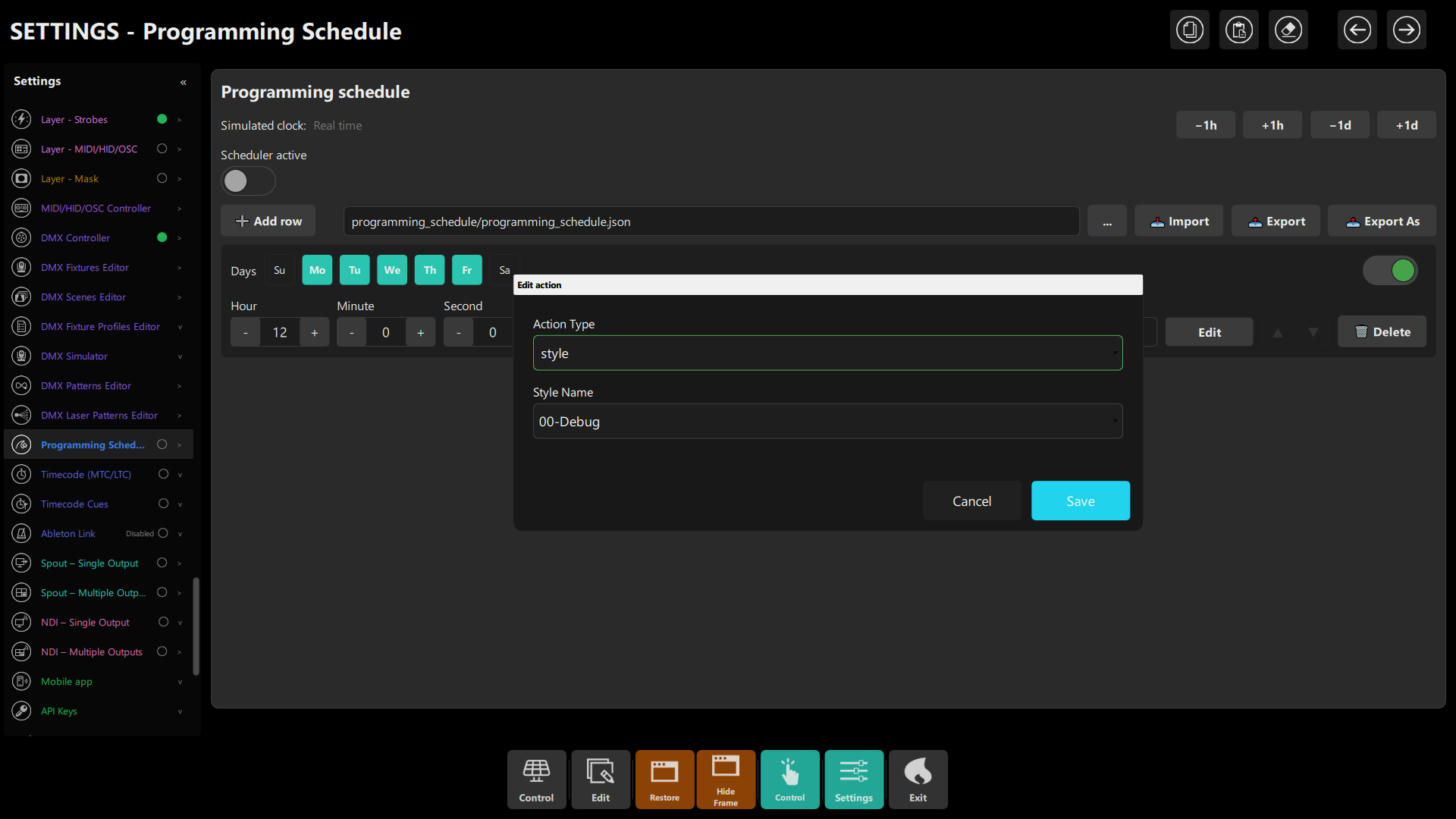Image resolution: width=1456 pixels, height=819 pixels.
Task: Click the schedule file path input field
Action: coord(711,221)
